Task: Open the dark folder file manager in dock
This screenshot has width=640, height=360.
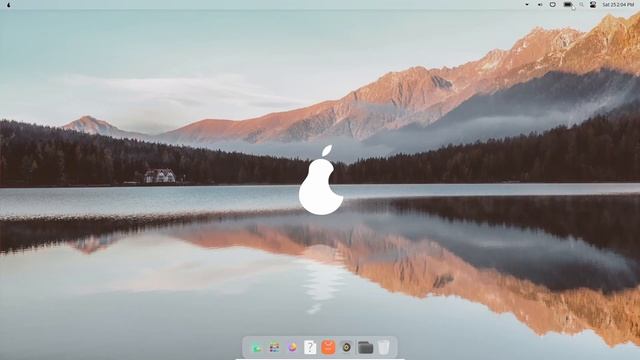Action: pos(365,347)
